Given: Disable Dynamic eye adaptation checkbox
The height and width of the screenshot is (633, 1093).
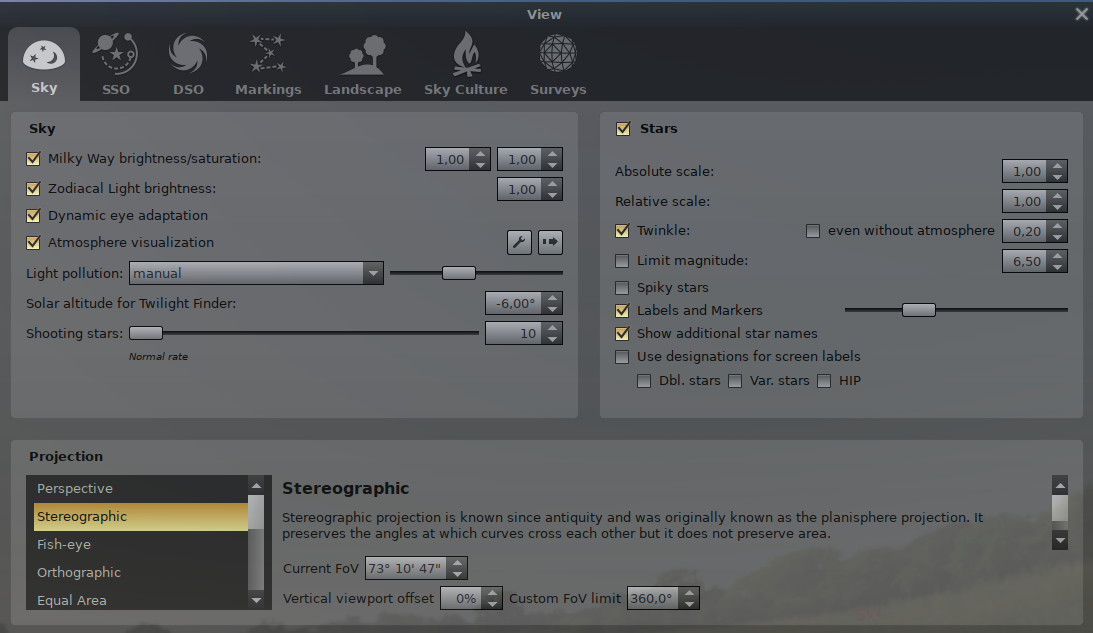Looking at the screenshot, I should pos(34,216).
